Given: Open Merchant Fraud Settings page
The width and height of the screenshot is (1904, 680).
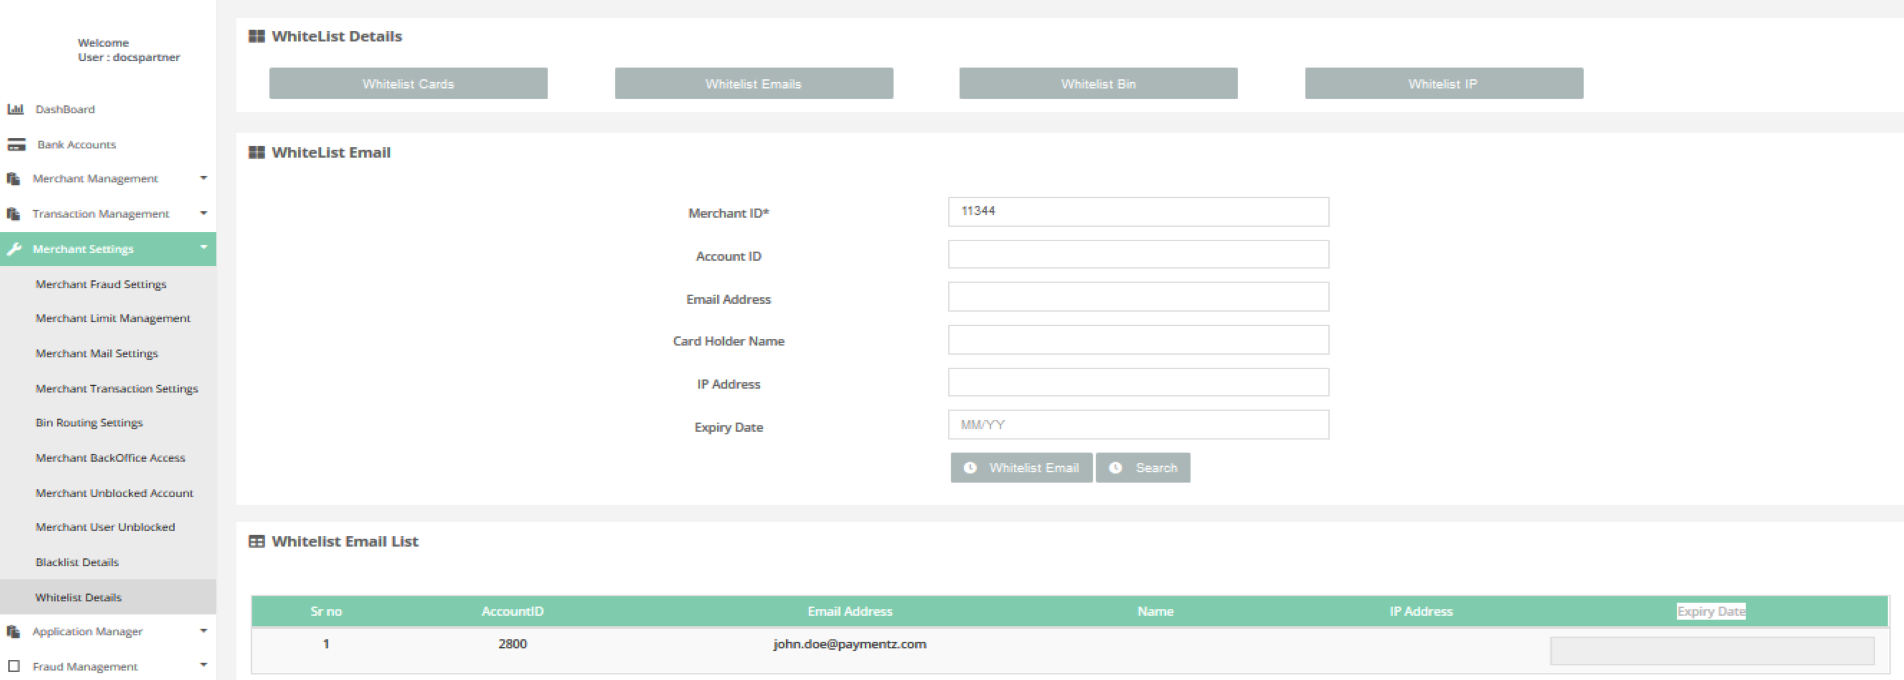Looking at the screenshot, I should [x=101, y=284].
